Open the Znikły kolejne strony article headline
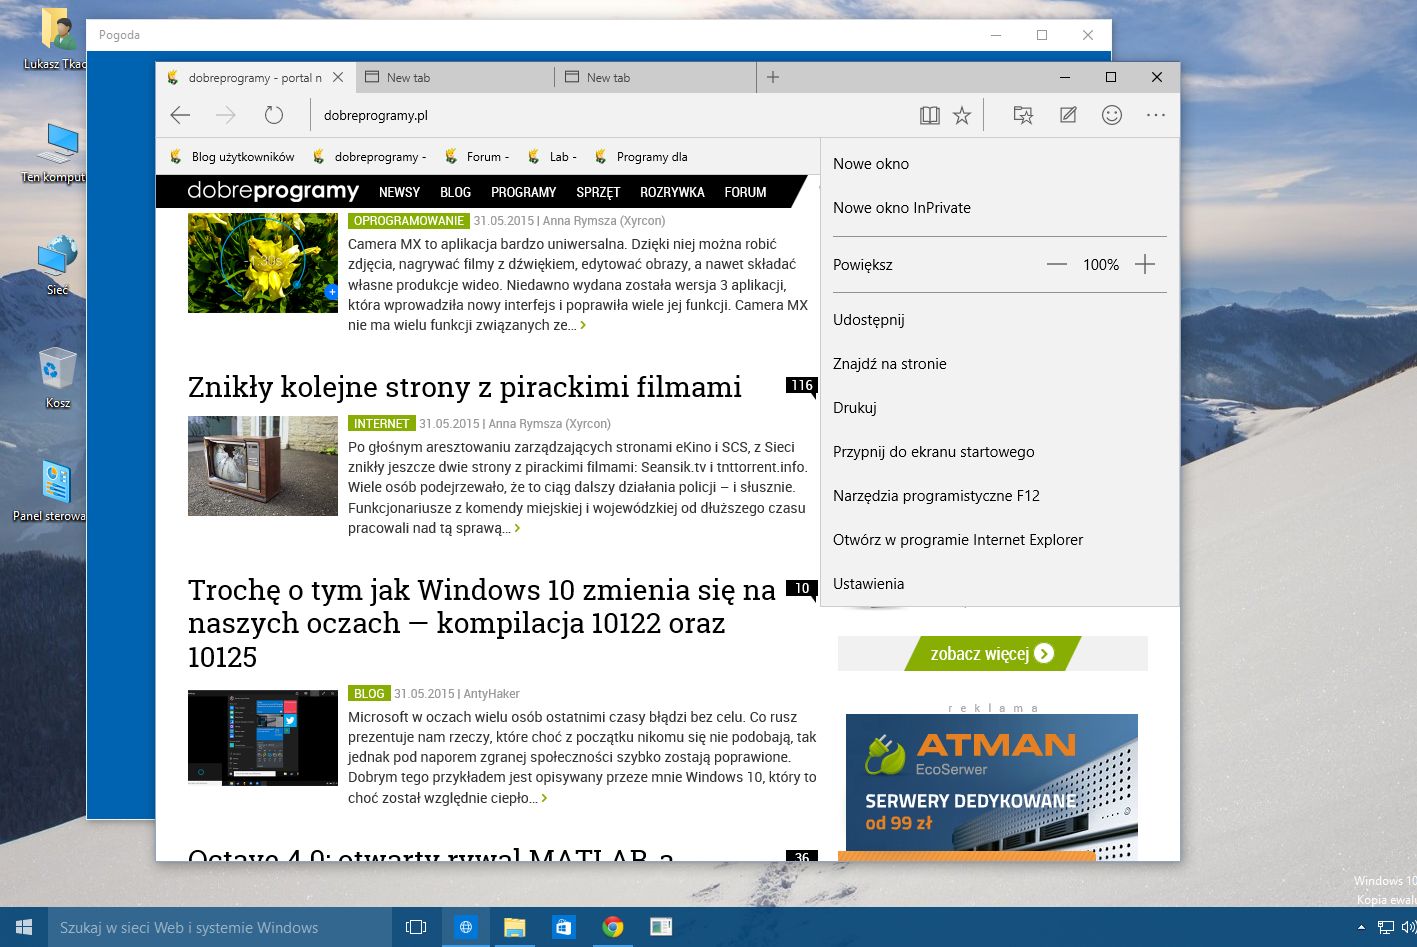Viewport: 1417px width, 947px height. (465, 387)
